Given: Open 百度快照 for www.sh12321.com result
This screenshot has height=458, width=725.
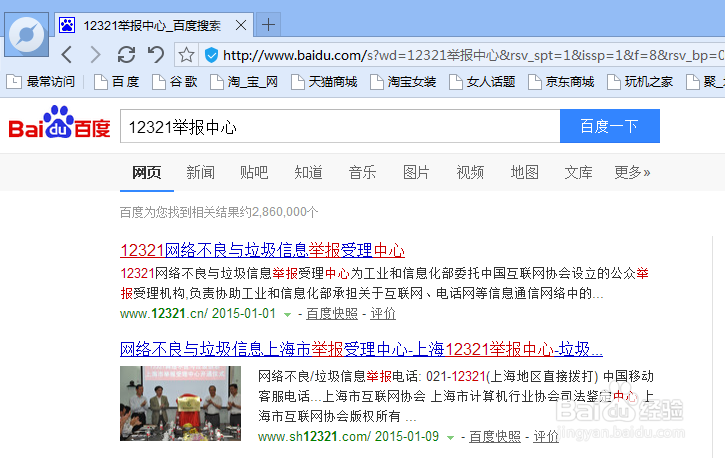Looking at the screenshot, I should [x=495, y=436].
